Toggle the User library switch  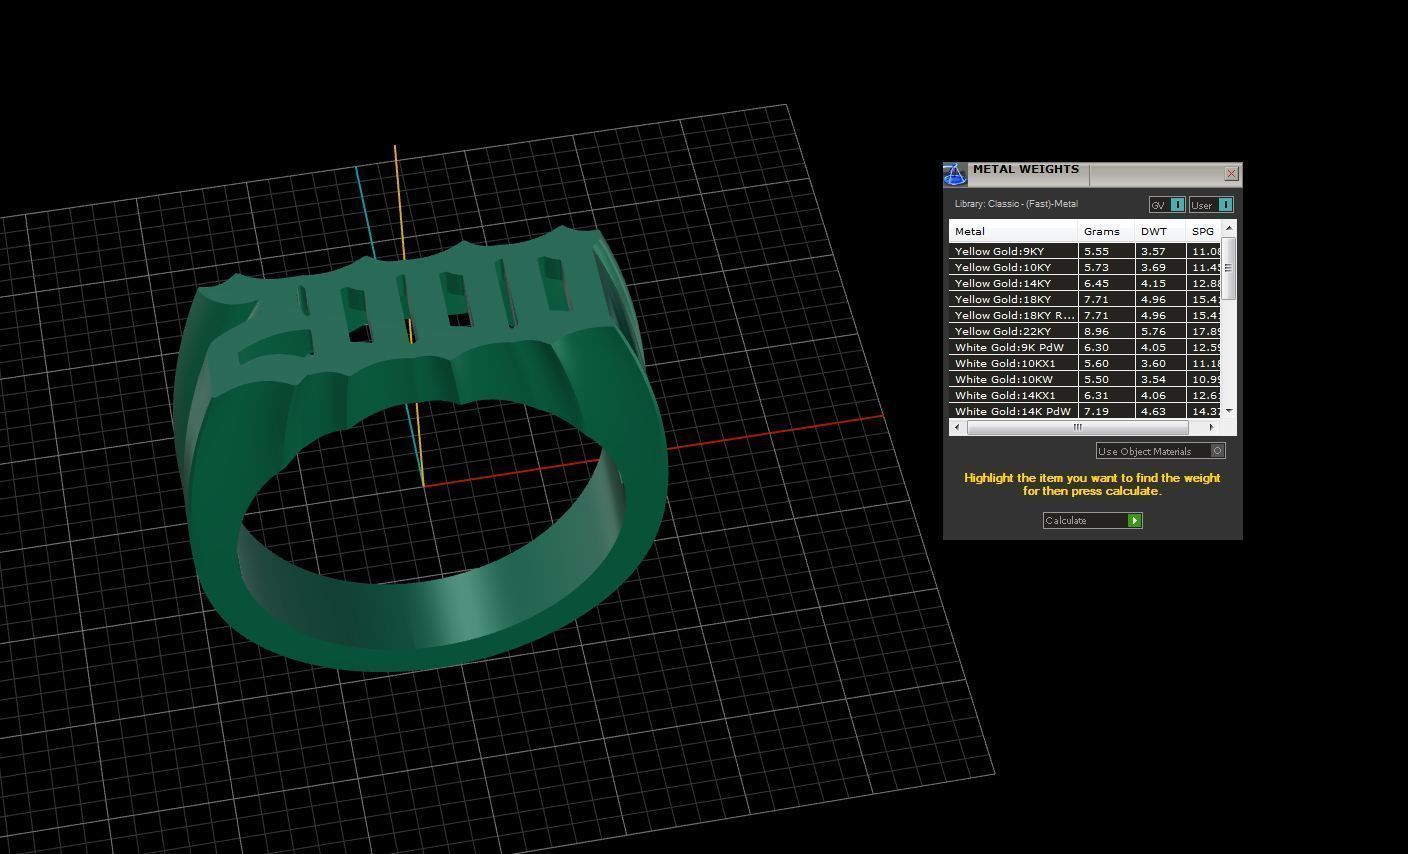(1211, 205)
